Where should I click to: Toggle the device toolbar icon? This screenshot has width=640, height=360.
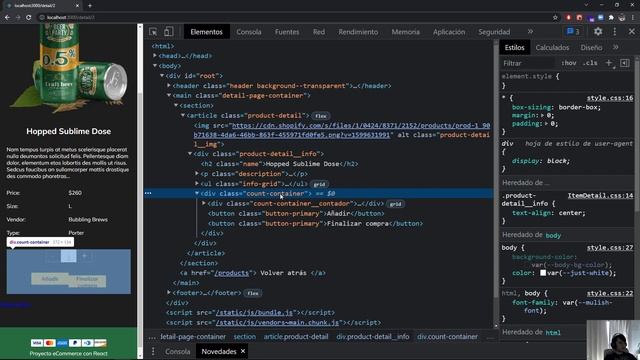pyautogui.click(x=168, y=32)
